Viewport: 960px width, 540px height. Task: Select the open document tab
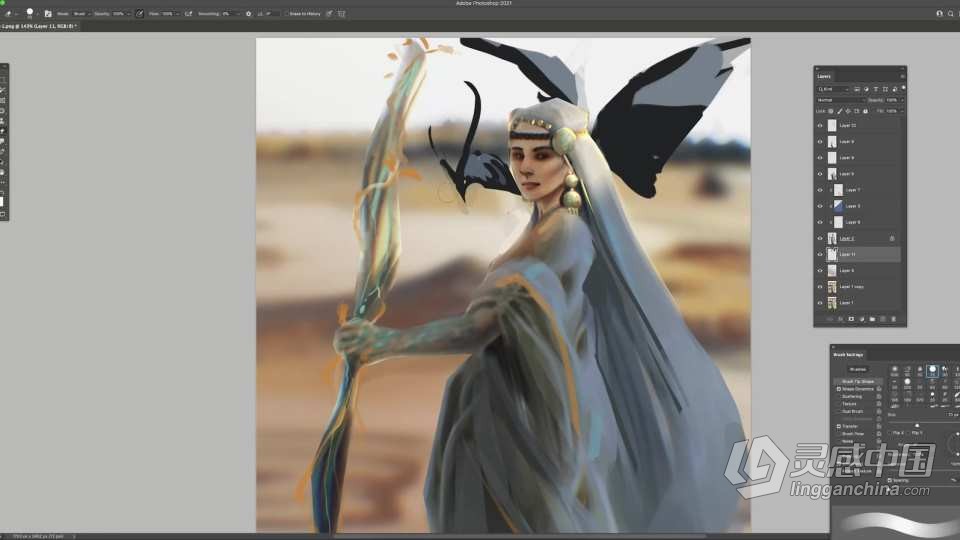click(x=39, y=26)
